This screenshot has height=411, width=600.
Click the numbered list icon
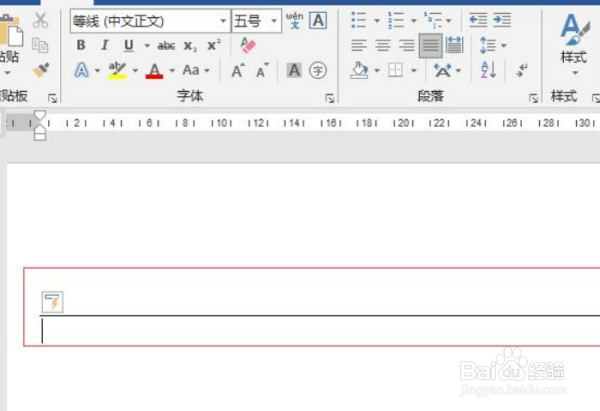click(x=396, y=20)
